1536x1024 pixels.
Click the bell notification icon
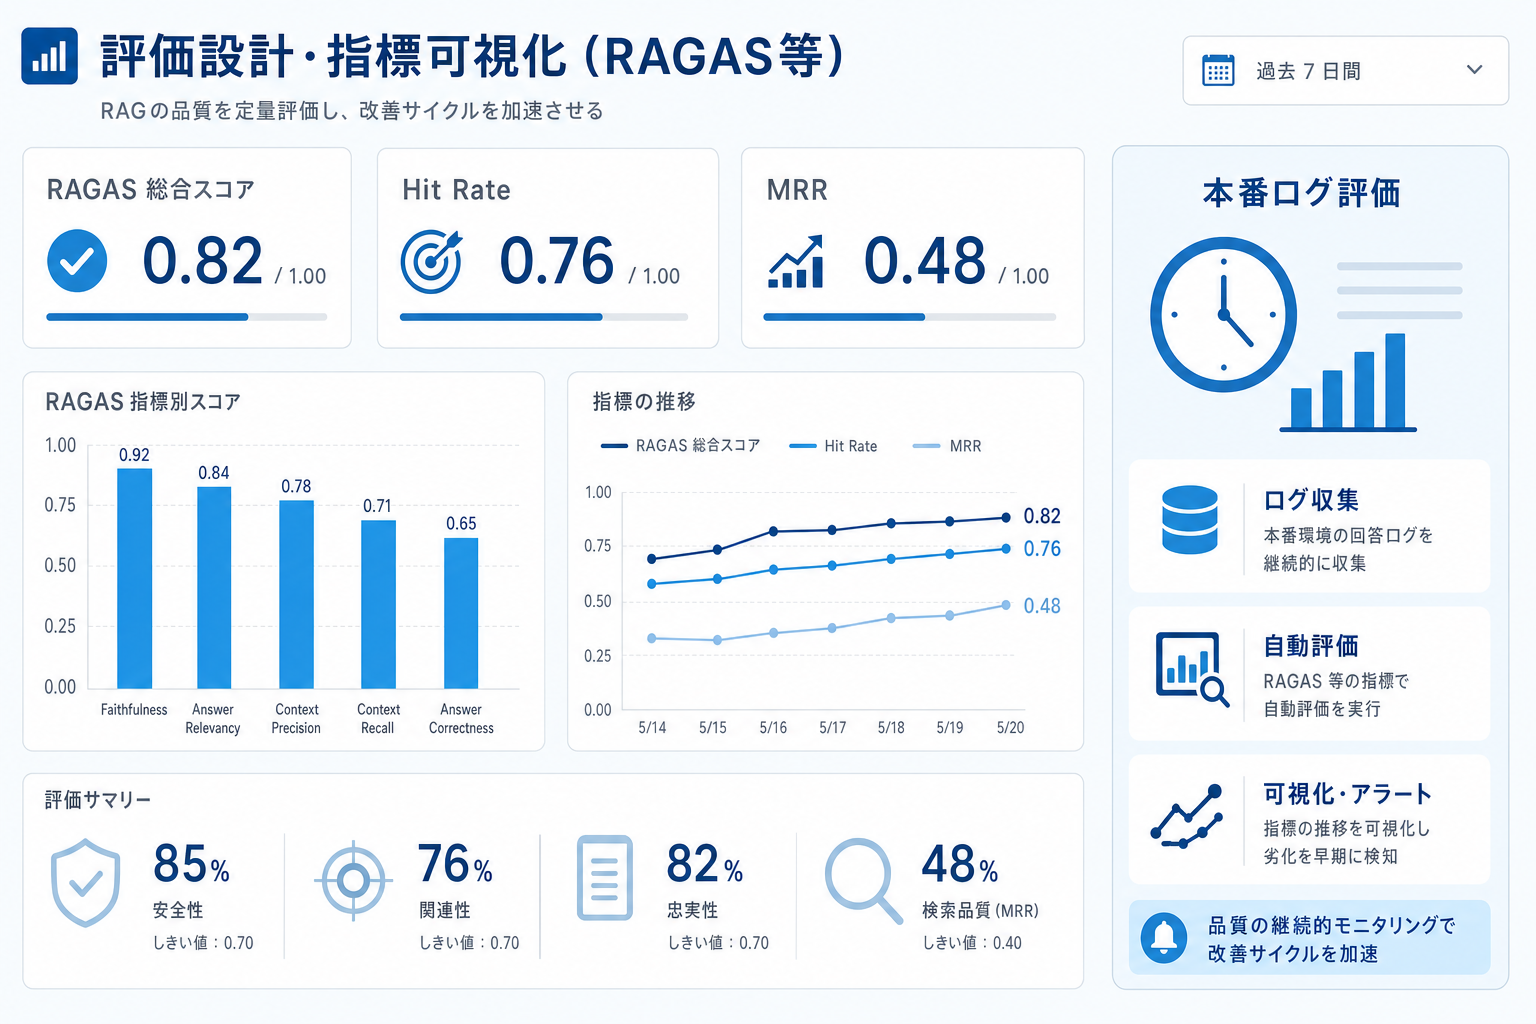[x=1164, y=938]
